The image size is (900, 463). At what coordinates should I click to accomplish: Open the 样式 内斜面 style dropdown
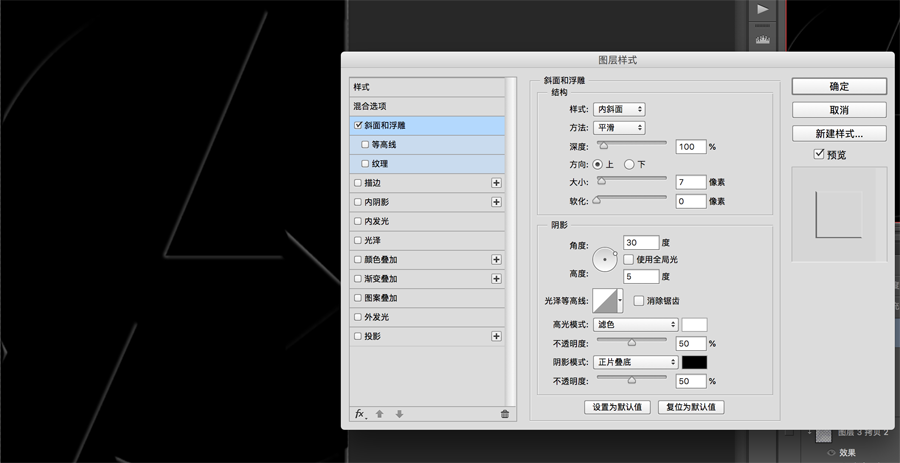[619, 109]
